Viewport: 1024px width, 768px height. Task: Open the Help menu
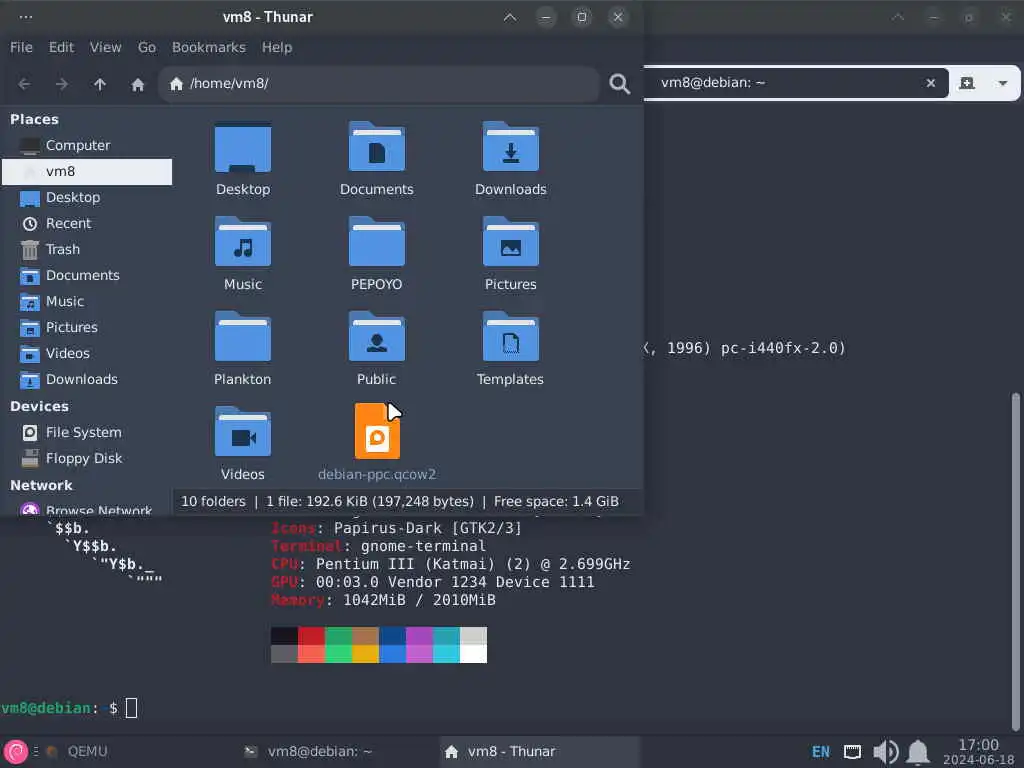277,48
